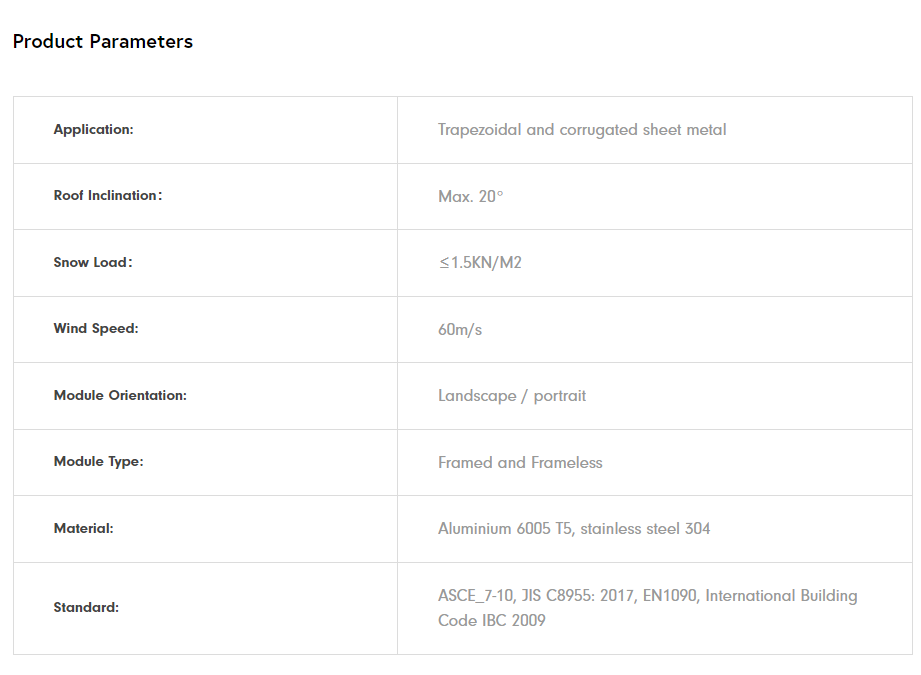Select the Material label
Screen dimensions: 921x675
(x=83, y=529)
